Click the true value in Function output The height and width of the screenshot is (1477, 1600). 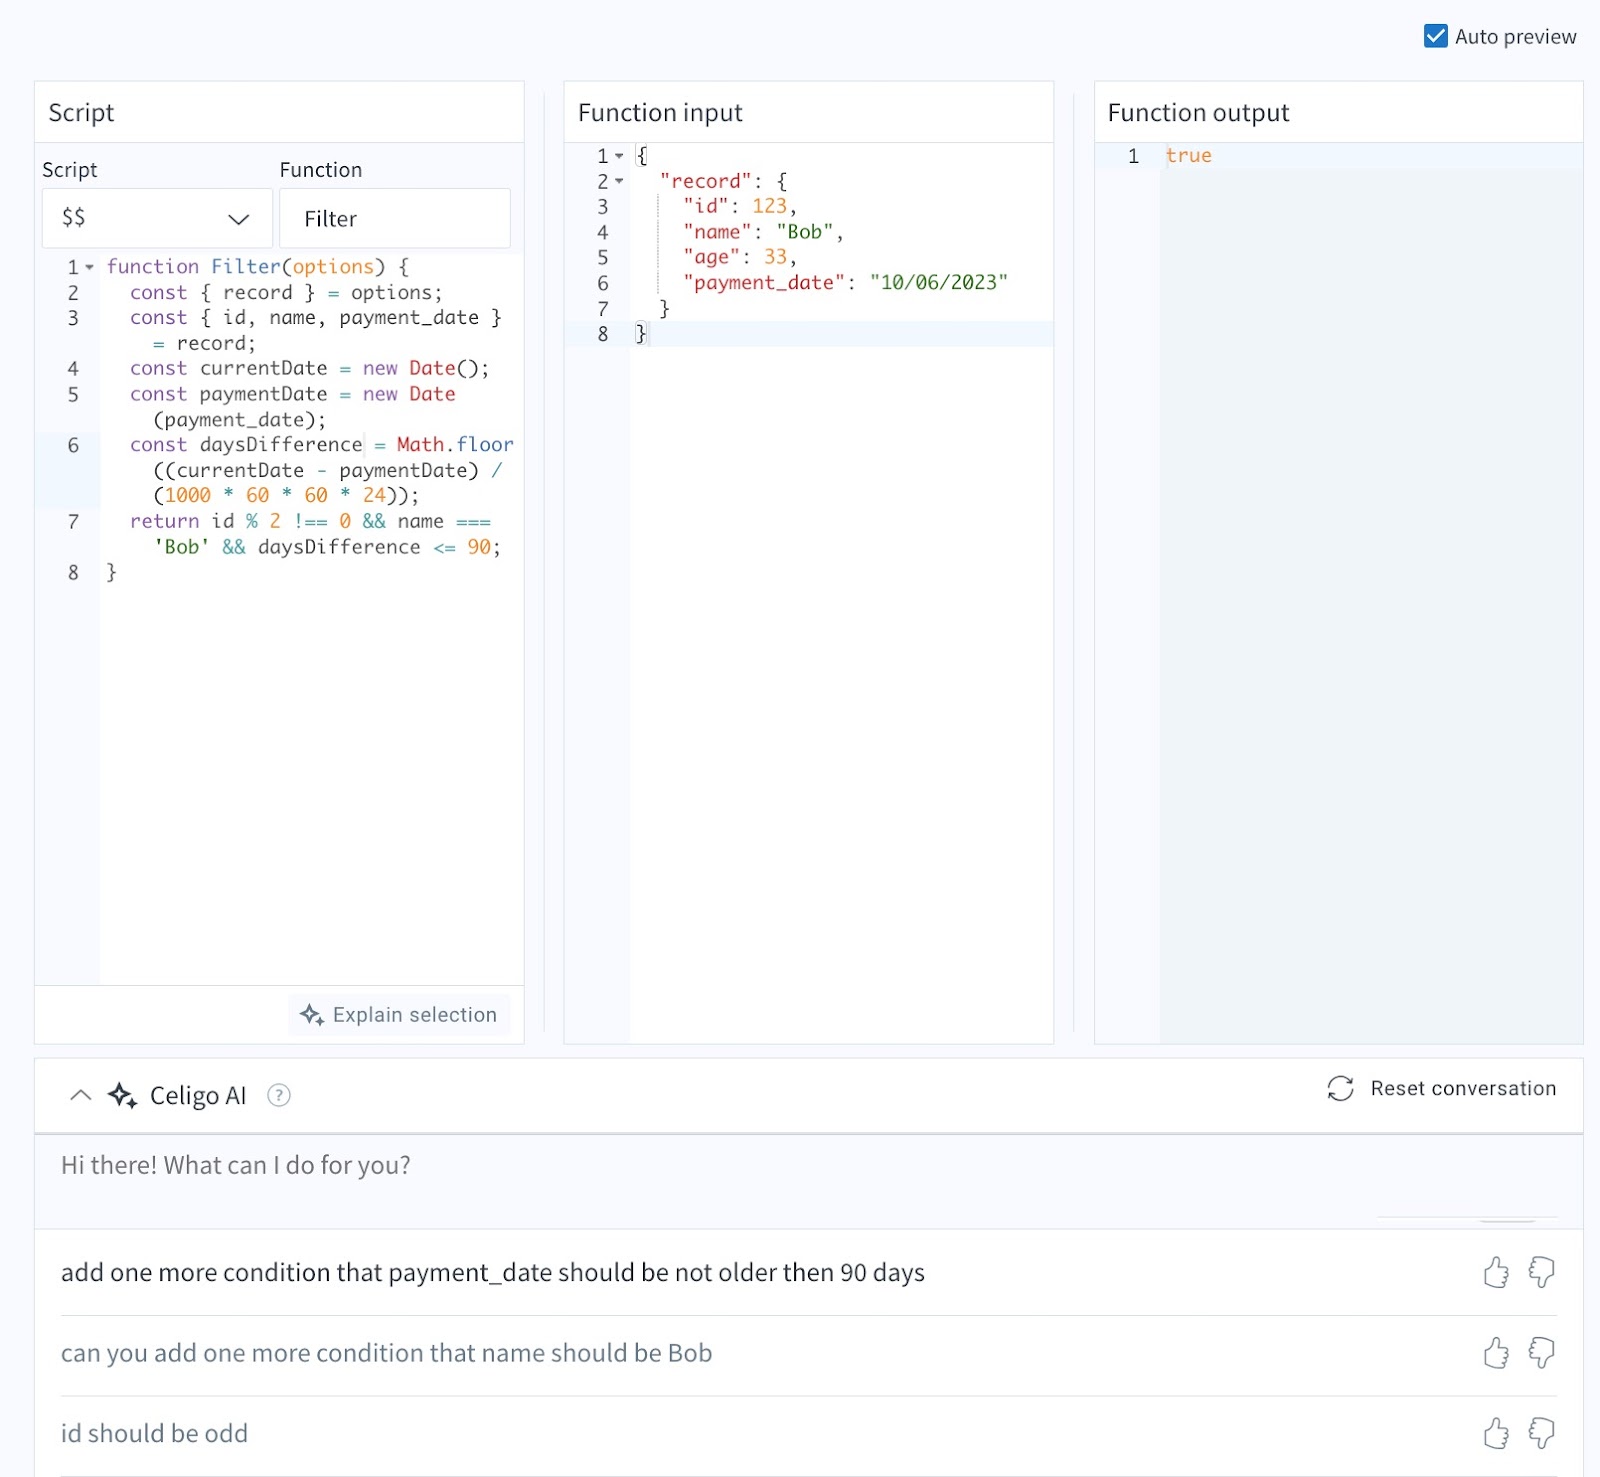pyautogui.click(x=1188, y=156)
